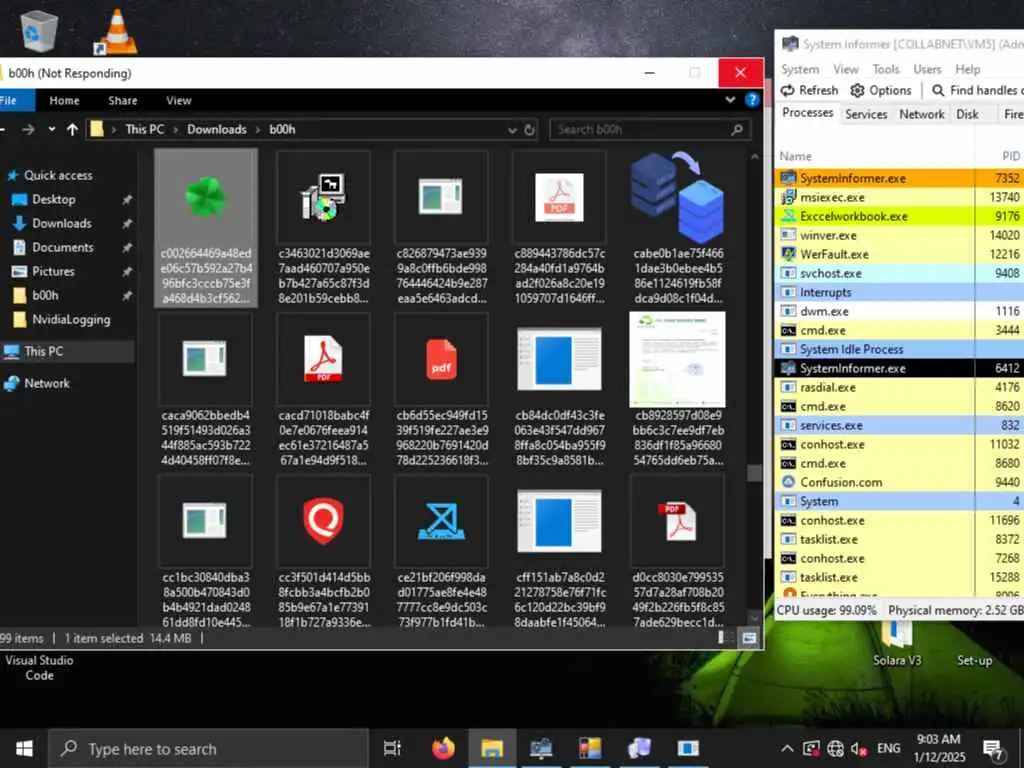Switch to the Network tab in System Informer
Viewport: 1024px width, 768px height.
[x=921, y=114]
